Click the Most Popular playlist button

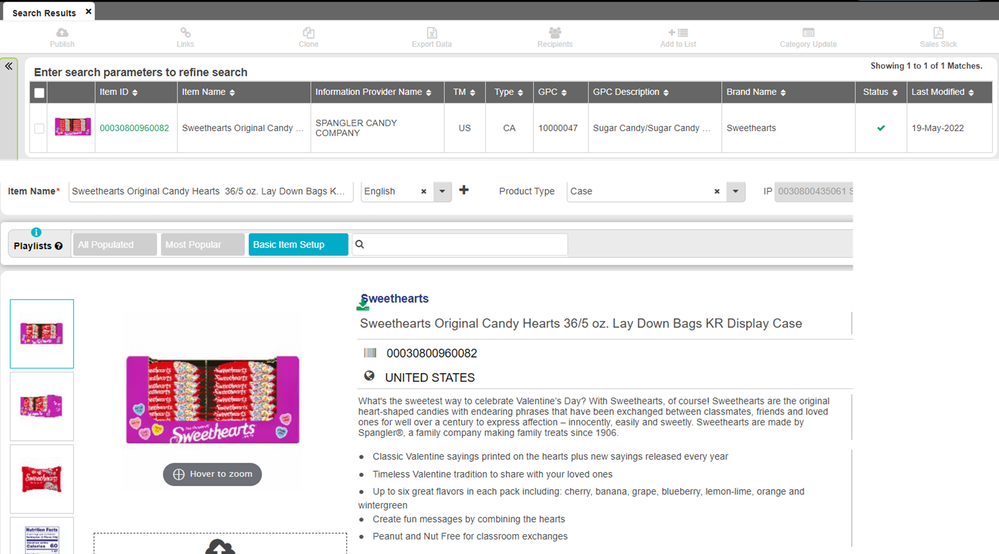(204, 245)
